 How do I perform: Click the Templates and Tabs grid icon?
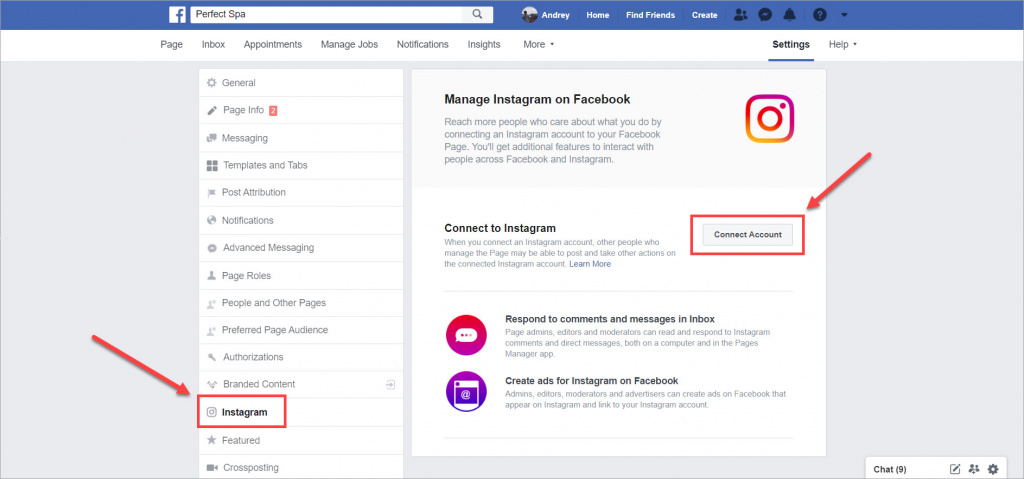pyautogui.click(x=212, y=165)
